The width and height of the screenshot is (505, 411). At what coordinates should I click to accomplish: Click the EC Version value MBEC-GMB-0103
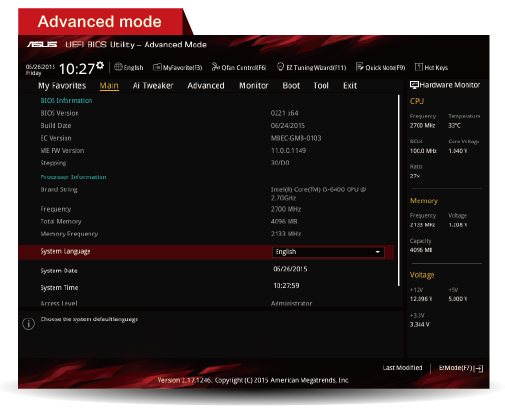tap(296, 138)
